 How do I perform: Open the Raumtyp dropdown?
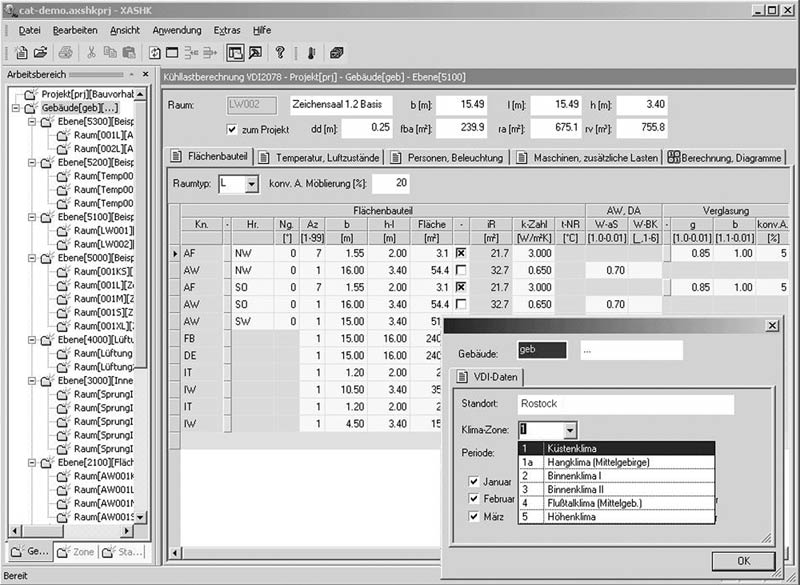(x=251, y=184)
